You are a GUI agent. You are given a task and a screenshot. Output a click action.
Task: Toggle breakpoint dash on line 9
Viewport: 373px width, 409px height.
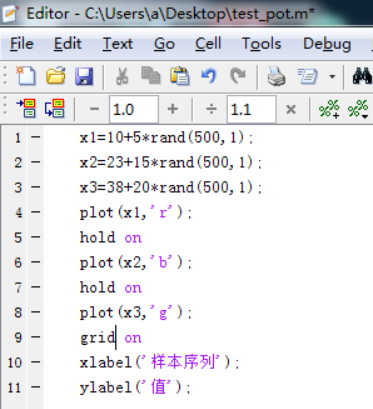pos(36,337)
